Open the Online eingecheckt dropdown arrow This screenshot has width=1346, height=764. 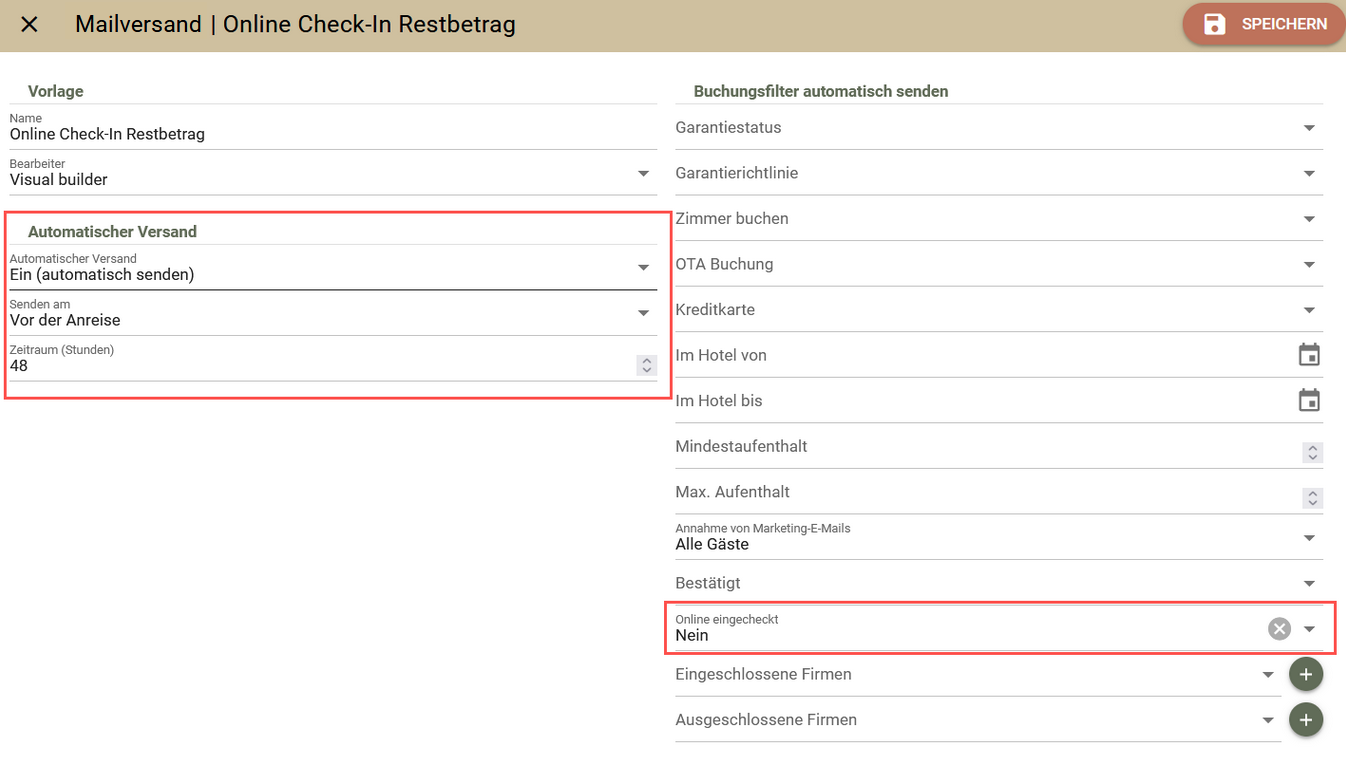(x=1309, y=629)
